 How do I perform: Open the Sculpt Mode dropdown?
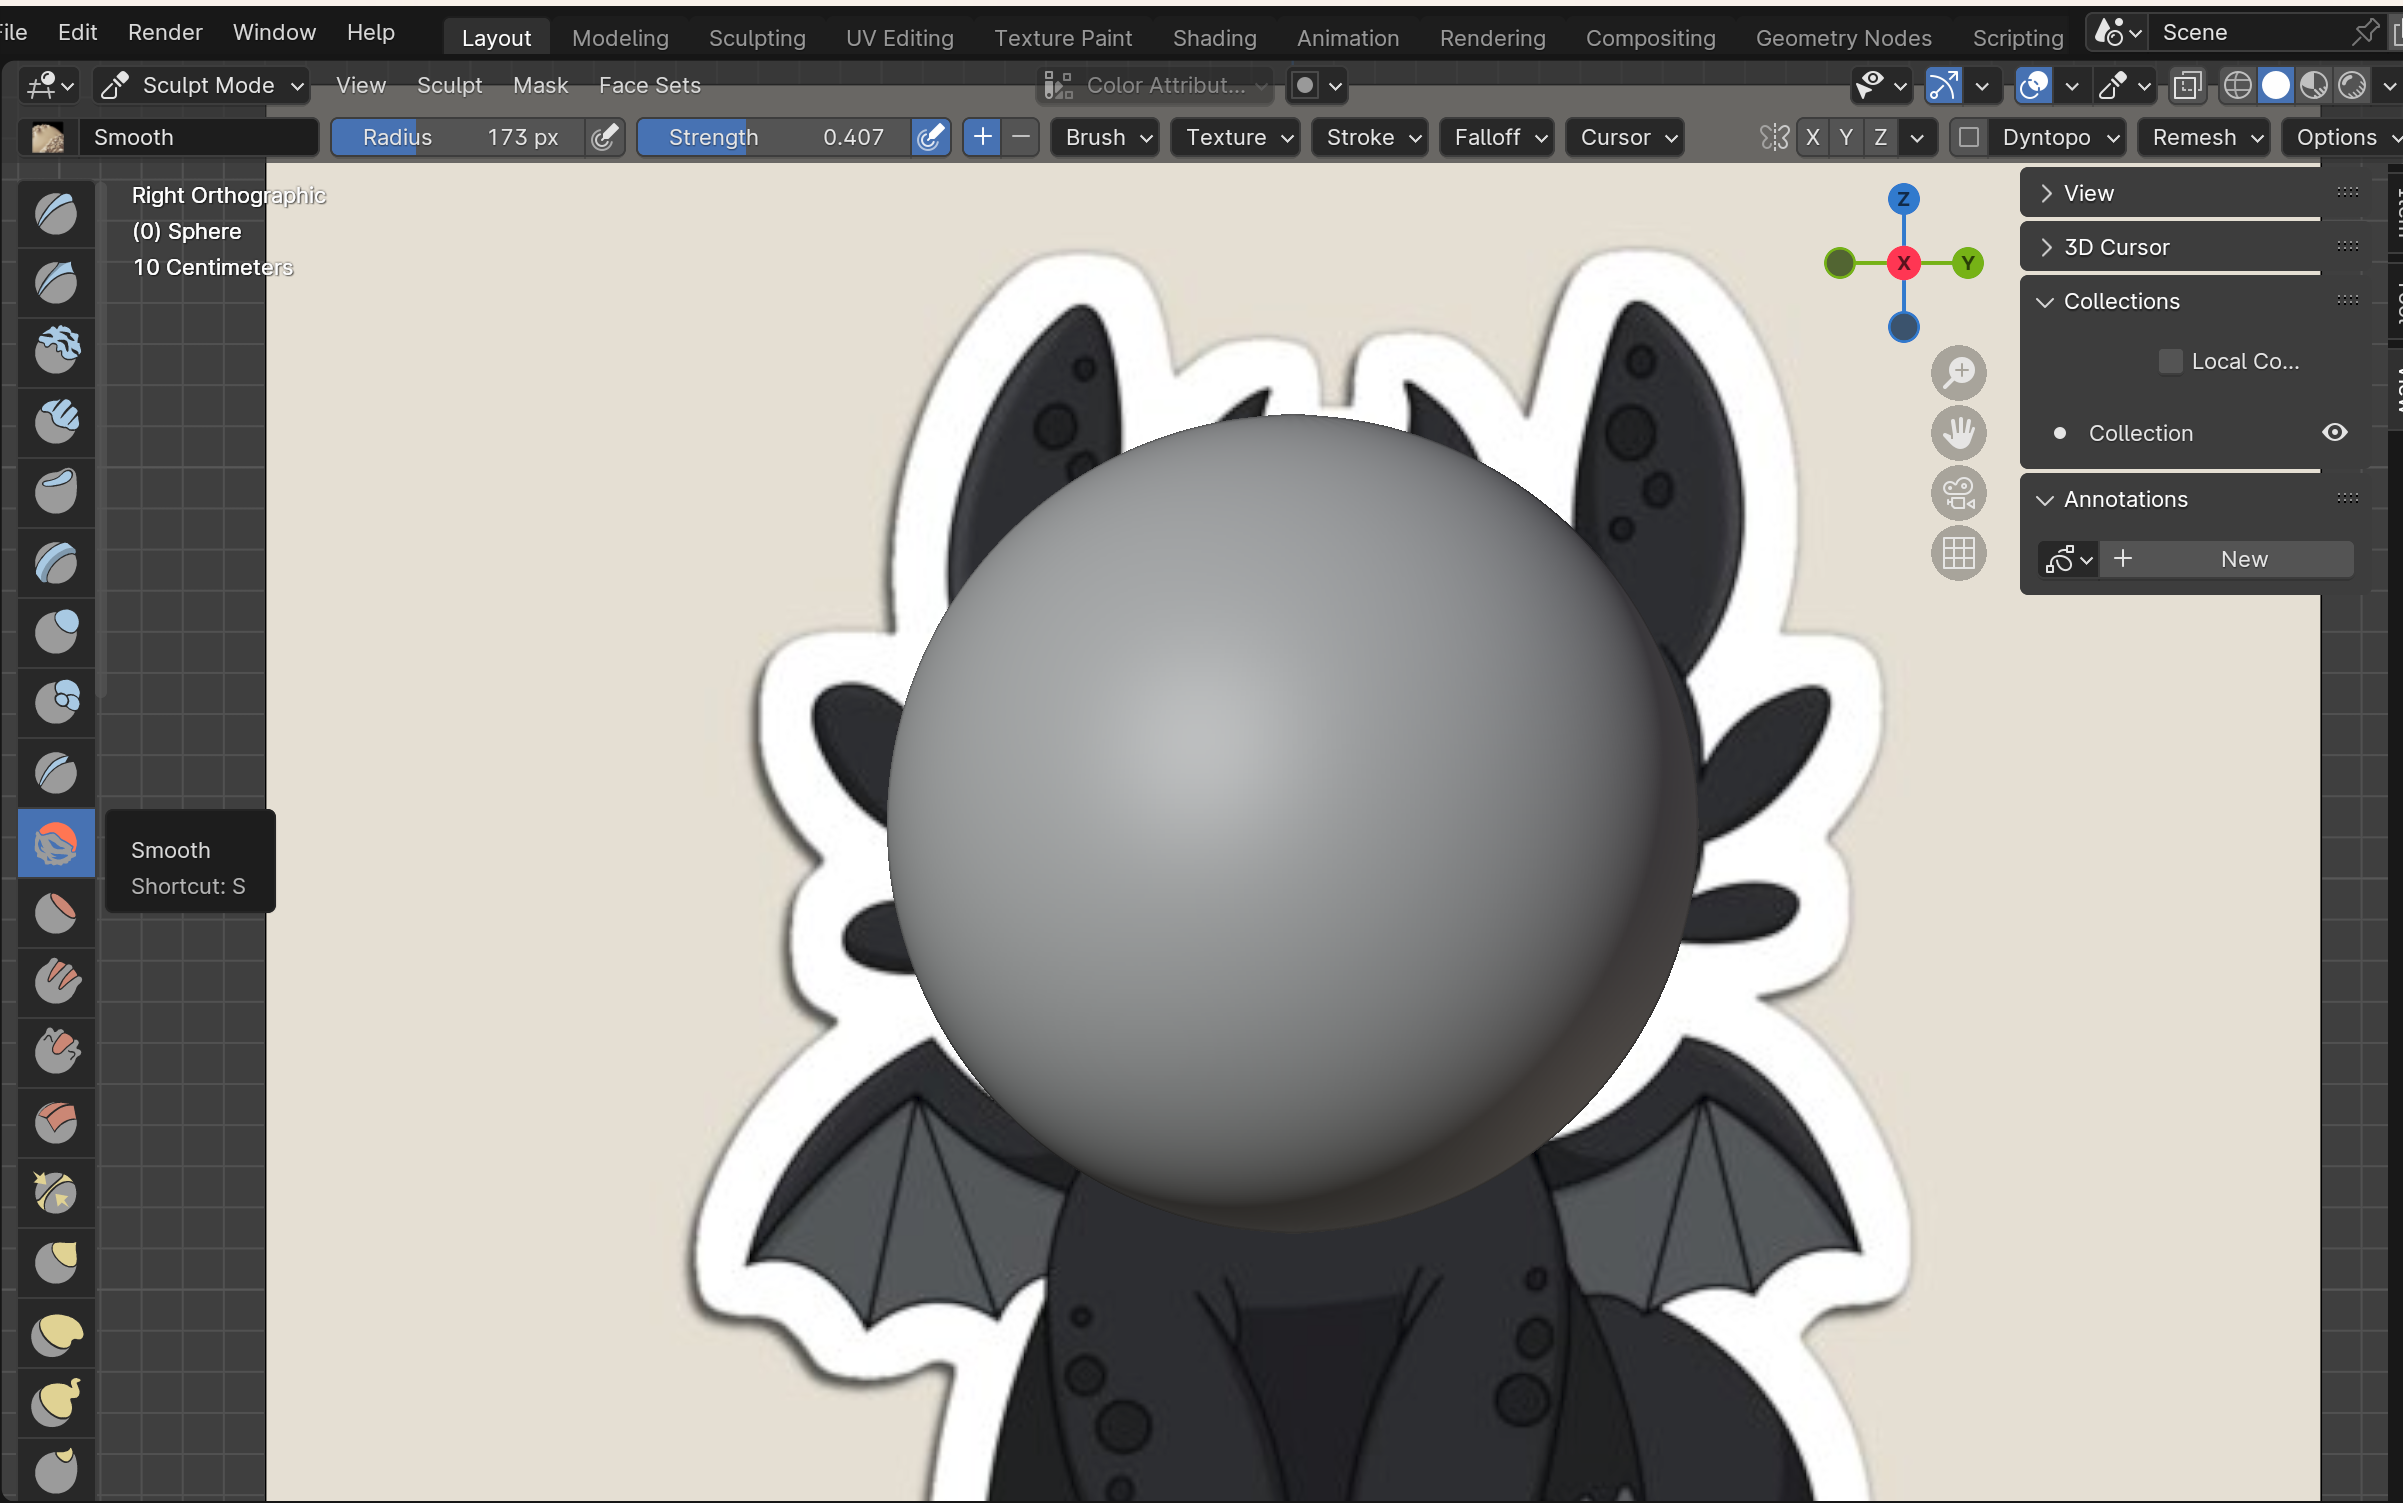(x=203, y=86)
